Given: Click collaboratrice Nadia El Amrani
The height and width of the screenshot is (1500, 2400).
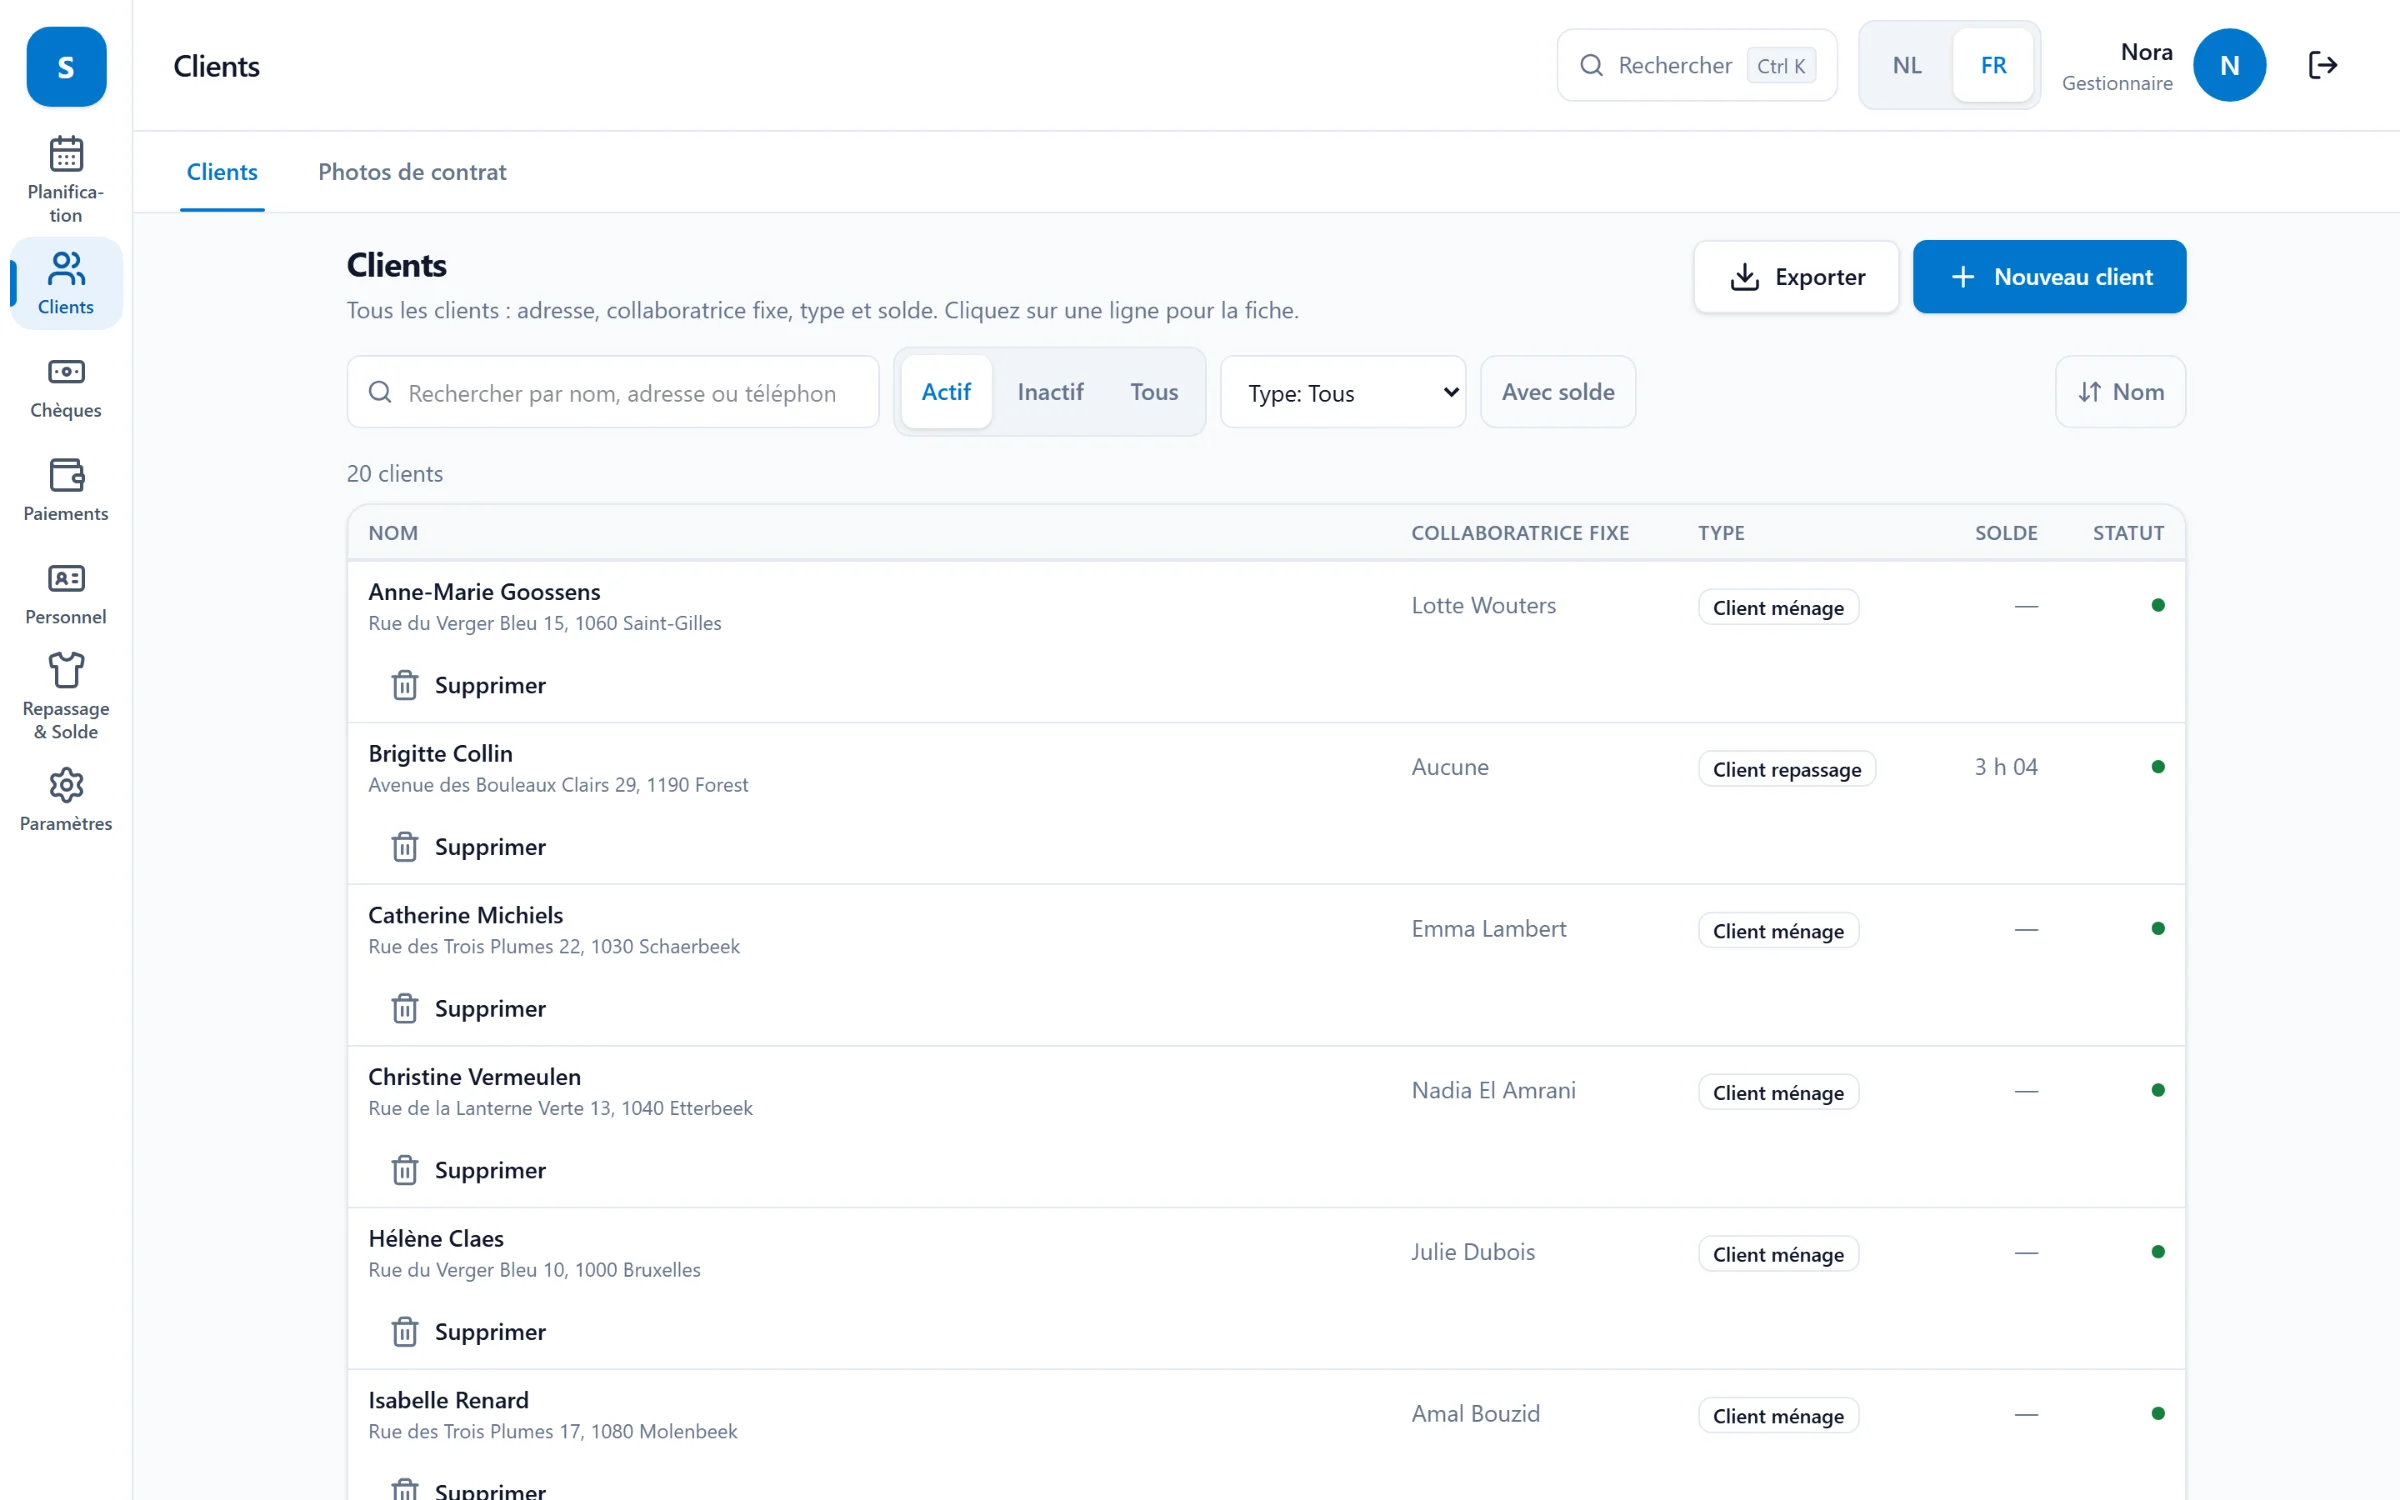Looking at the screenshot, I should click(1493, 1091).
